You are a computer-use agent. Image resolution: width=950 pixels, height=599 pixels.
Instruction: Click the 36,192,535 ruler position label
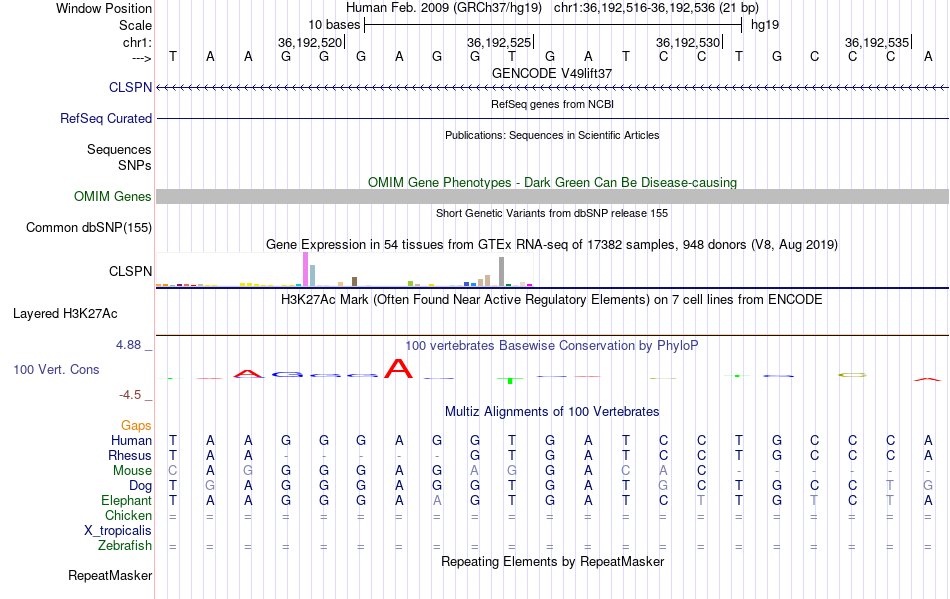tap(877, 42)
